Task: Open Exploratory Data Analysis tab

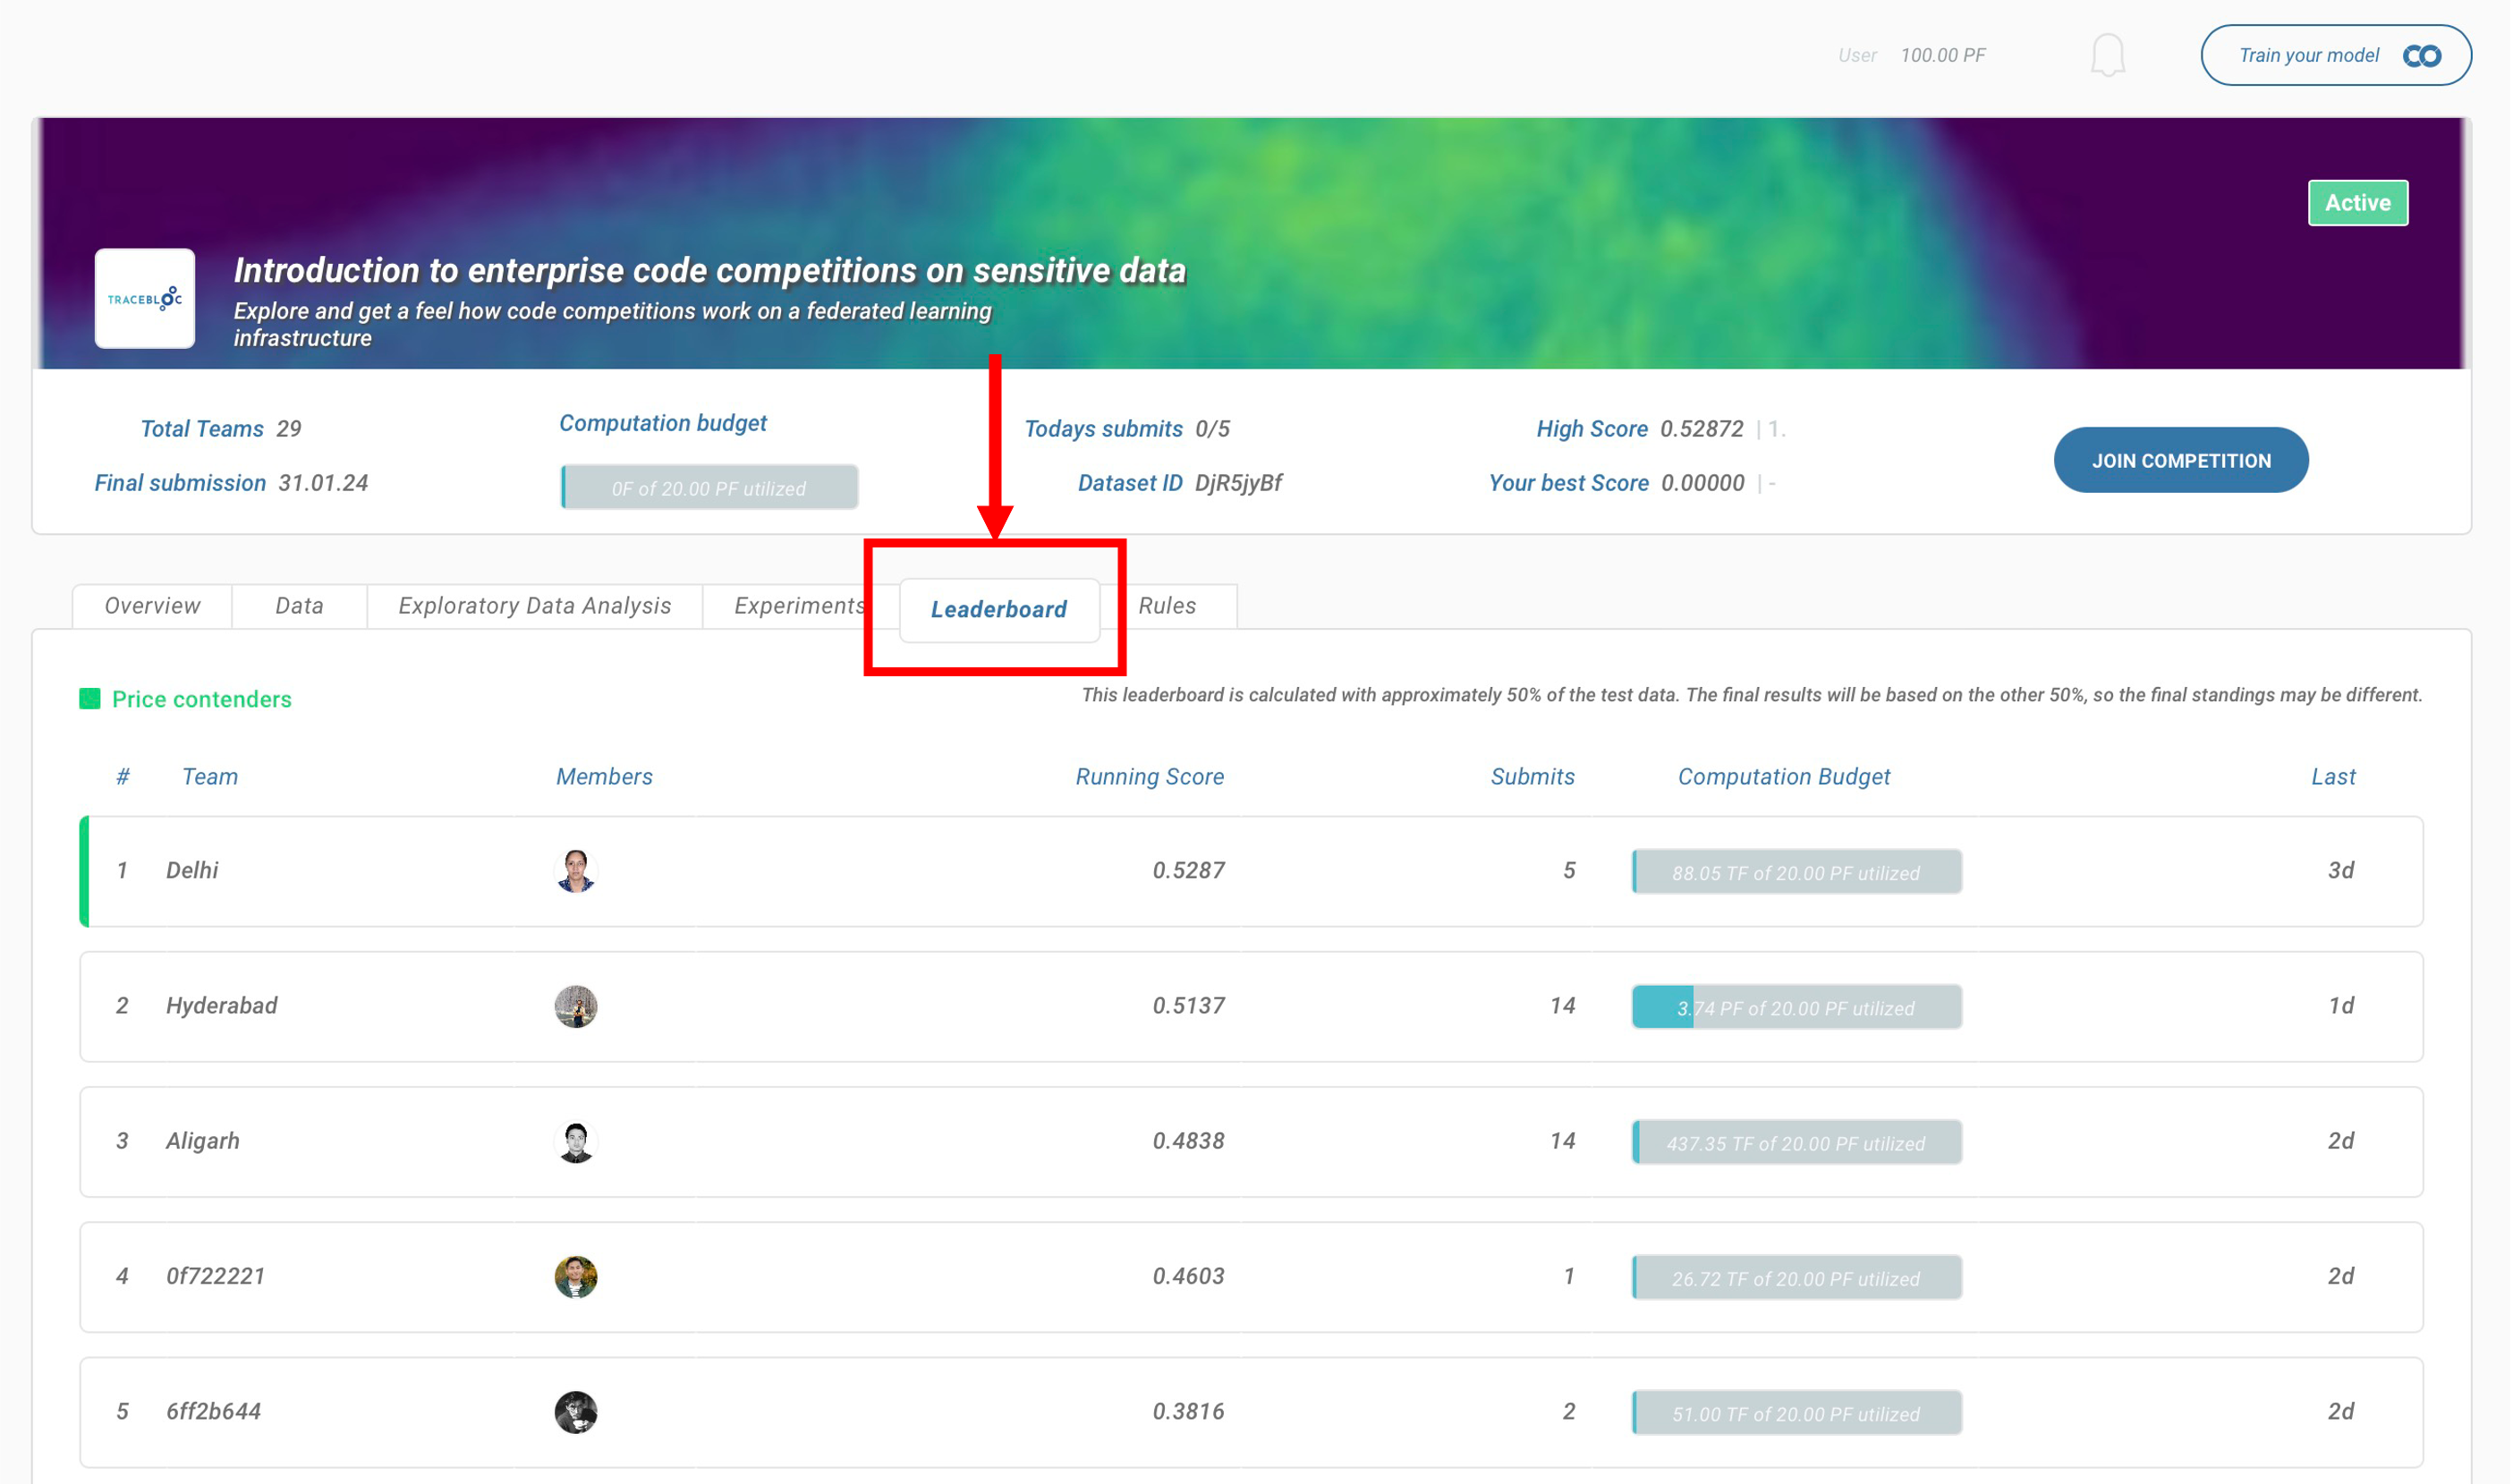Action: (x=535, y=606)
